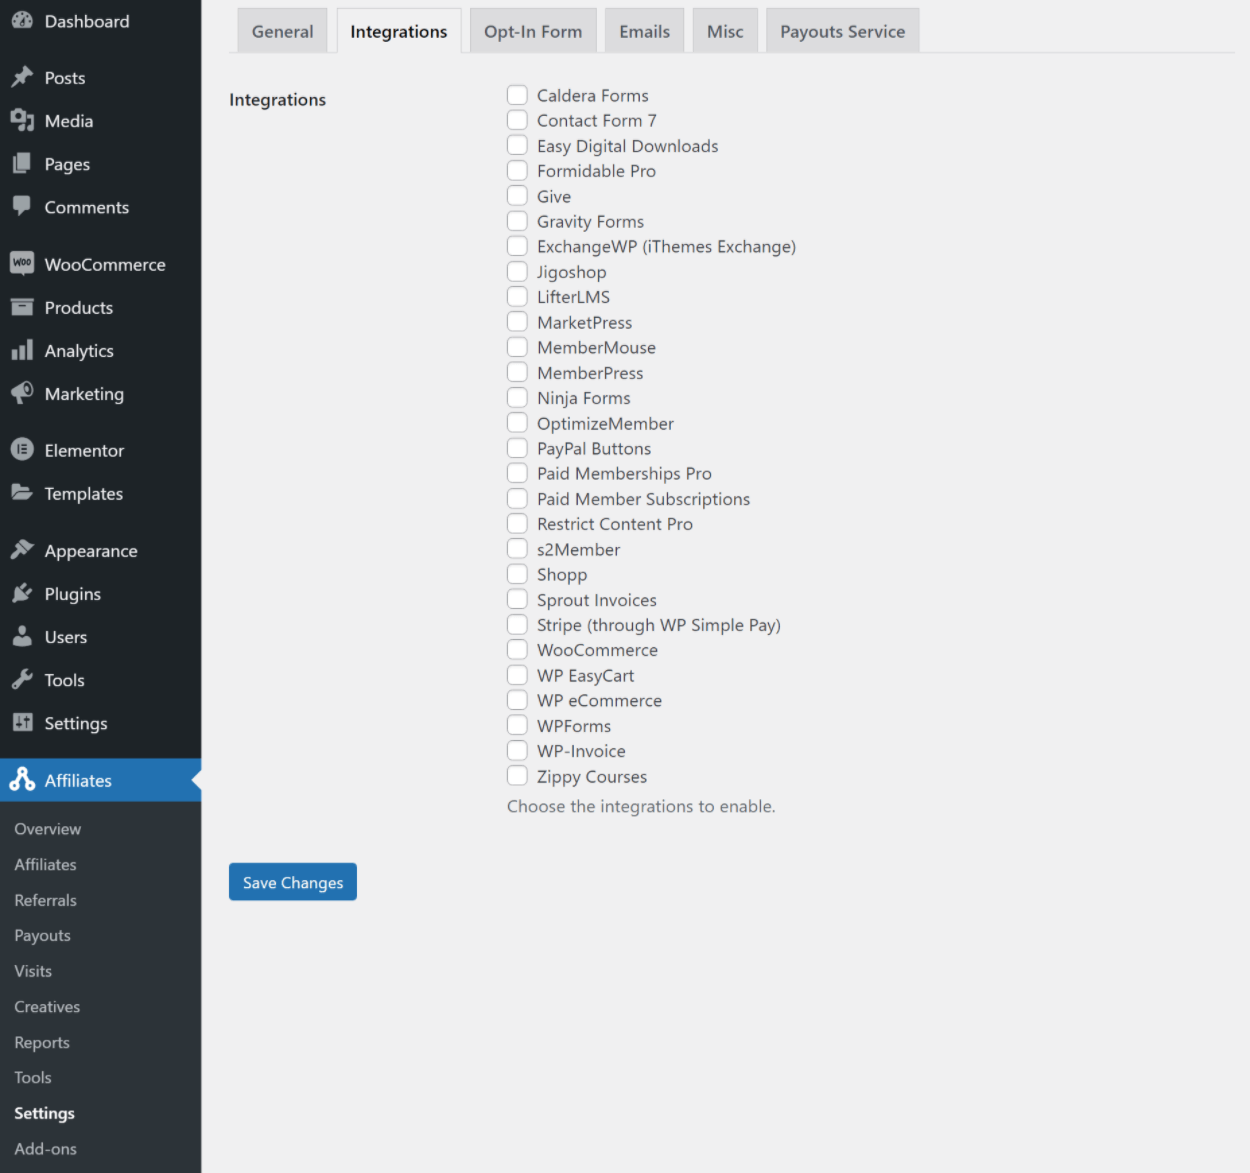
Task: Tick the Shopp checkbox
Action: [x=517, y=574]
